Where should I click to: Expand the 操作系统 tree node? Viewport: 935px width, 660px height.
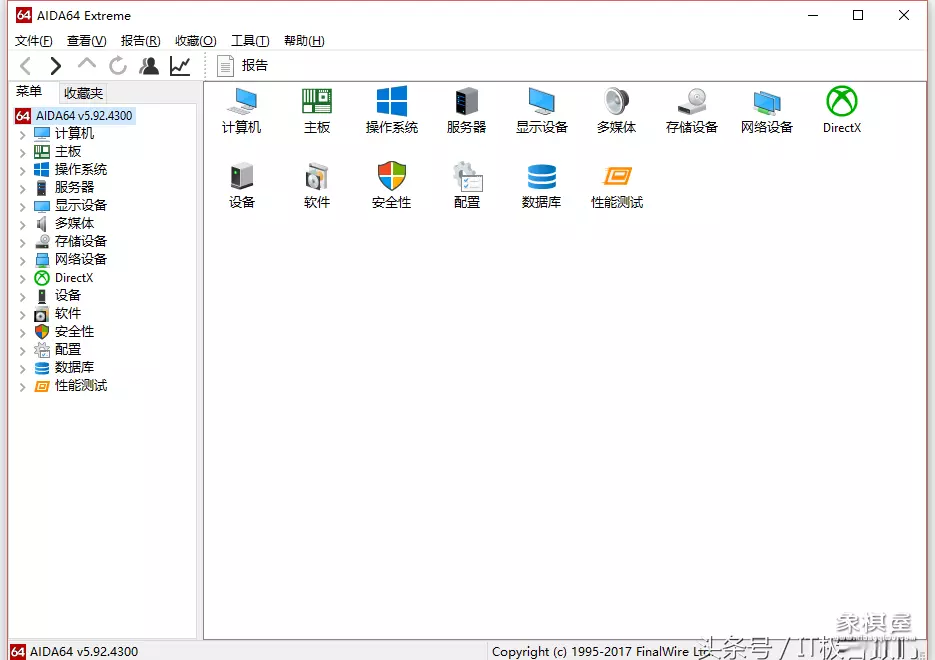23,171
